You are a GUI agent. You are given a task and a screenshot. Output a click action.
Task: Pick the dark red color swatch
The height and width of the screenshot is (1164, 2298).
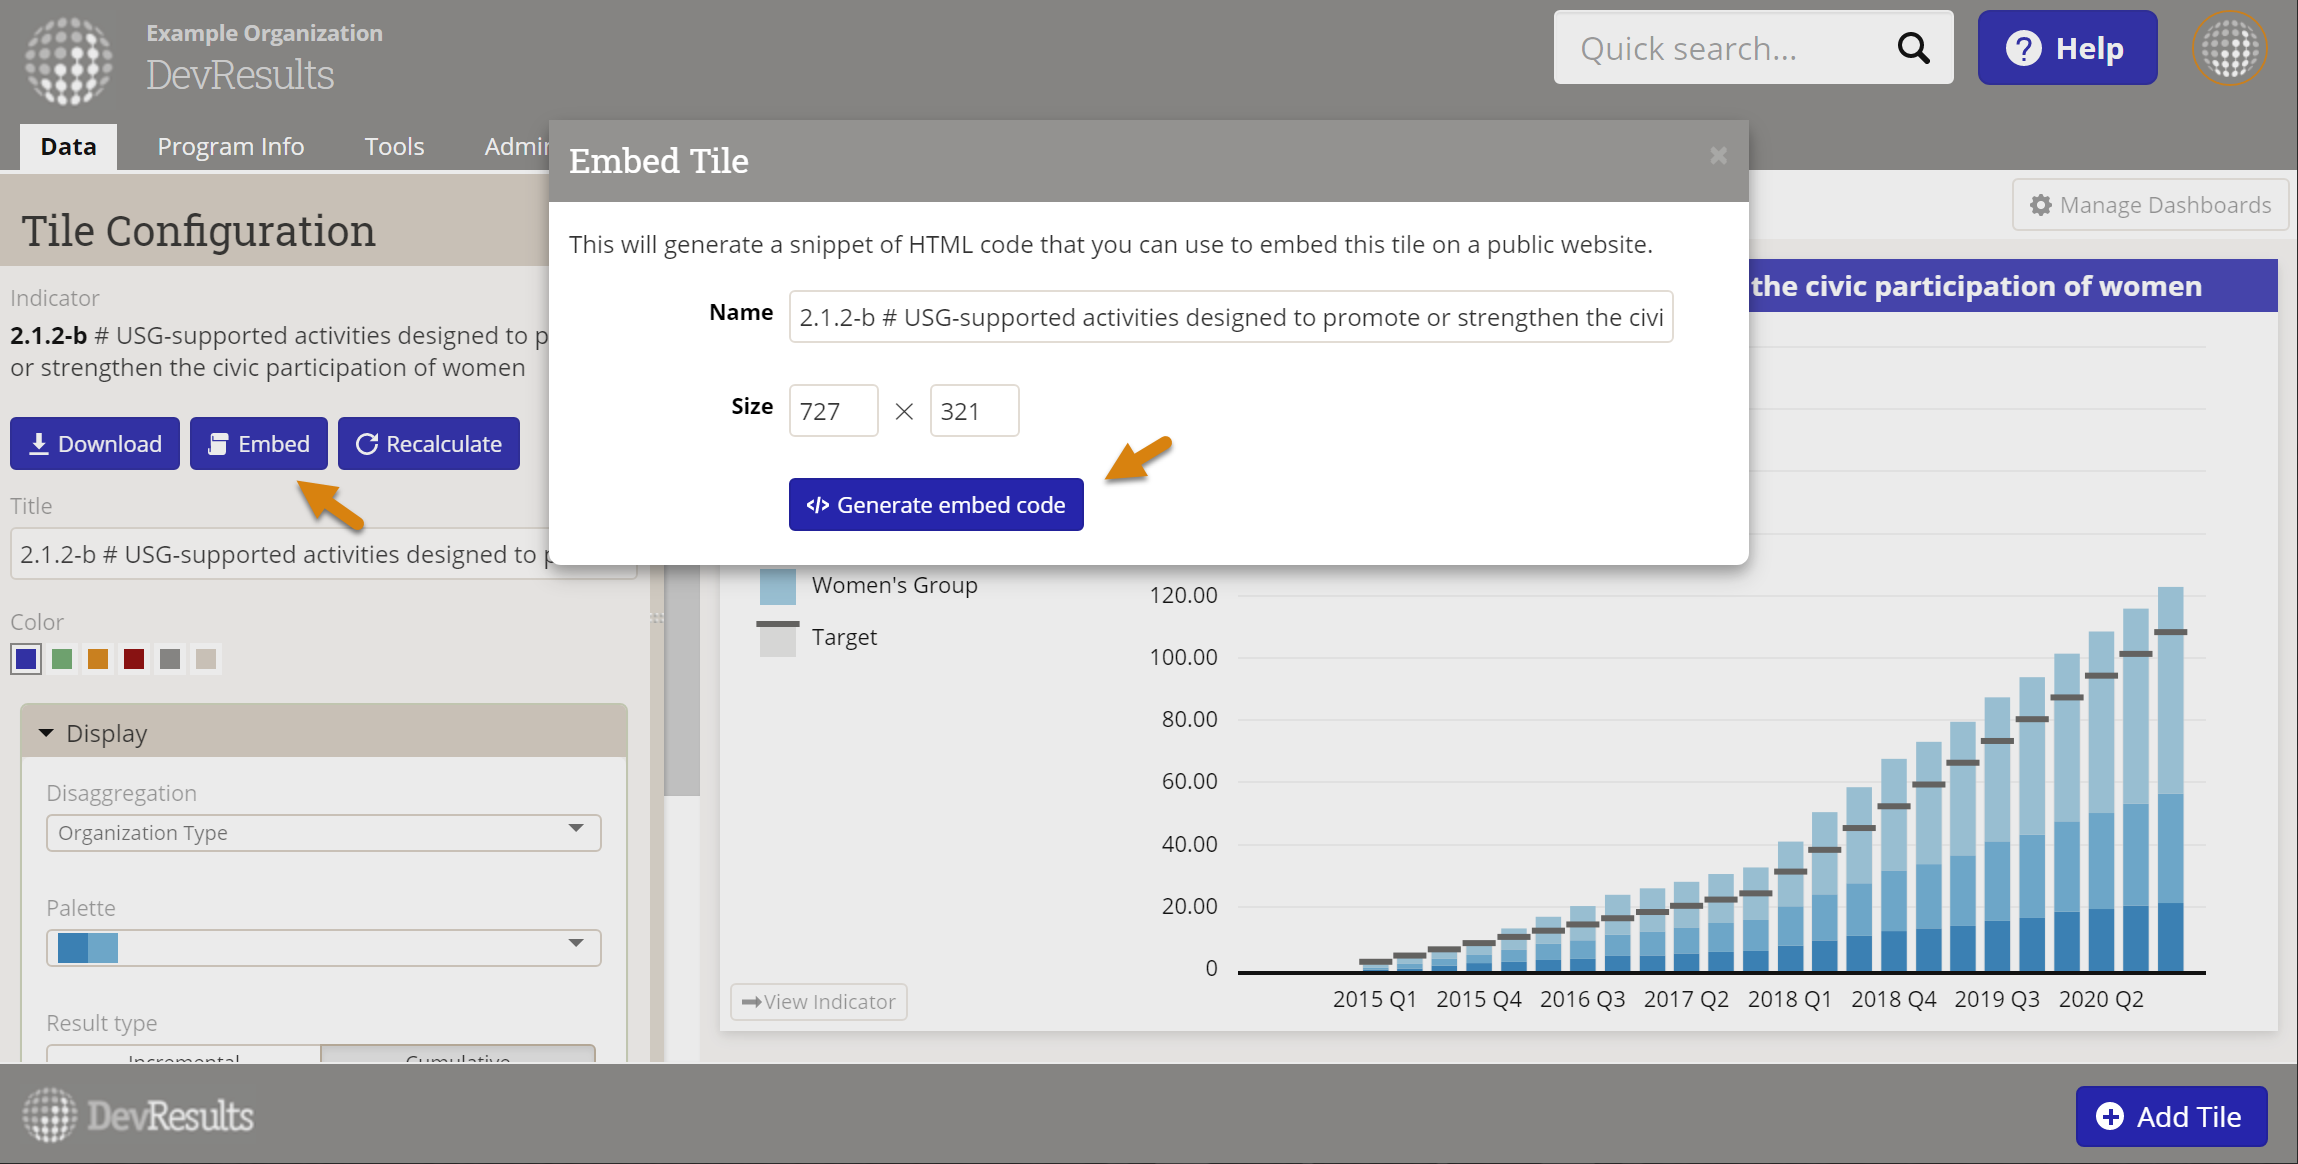click(x=134, y=659)
